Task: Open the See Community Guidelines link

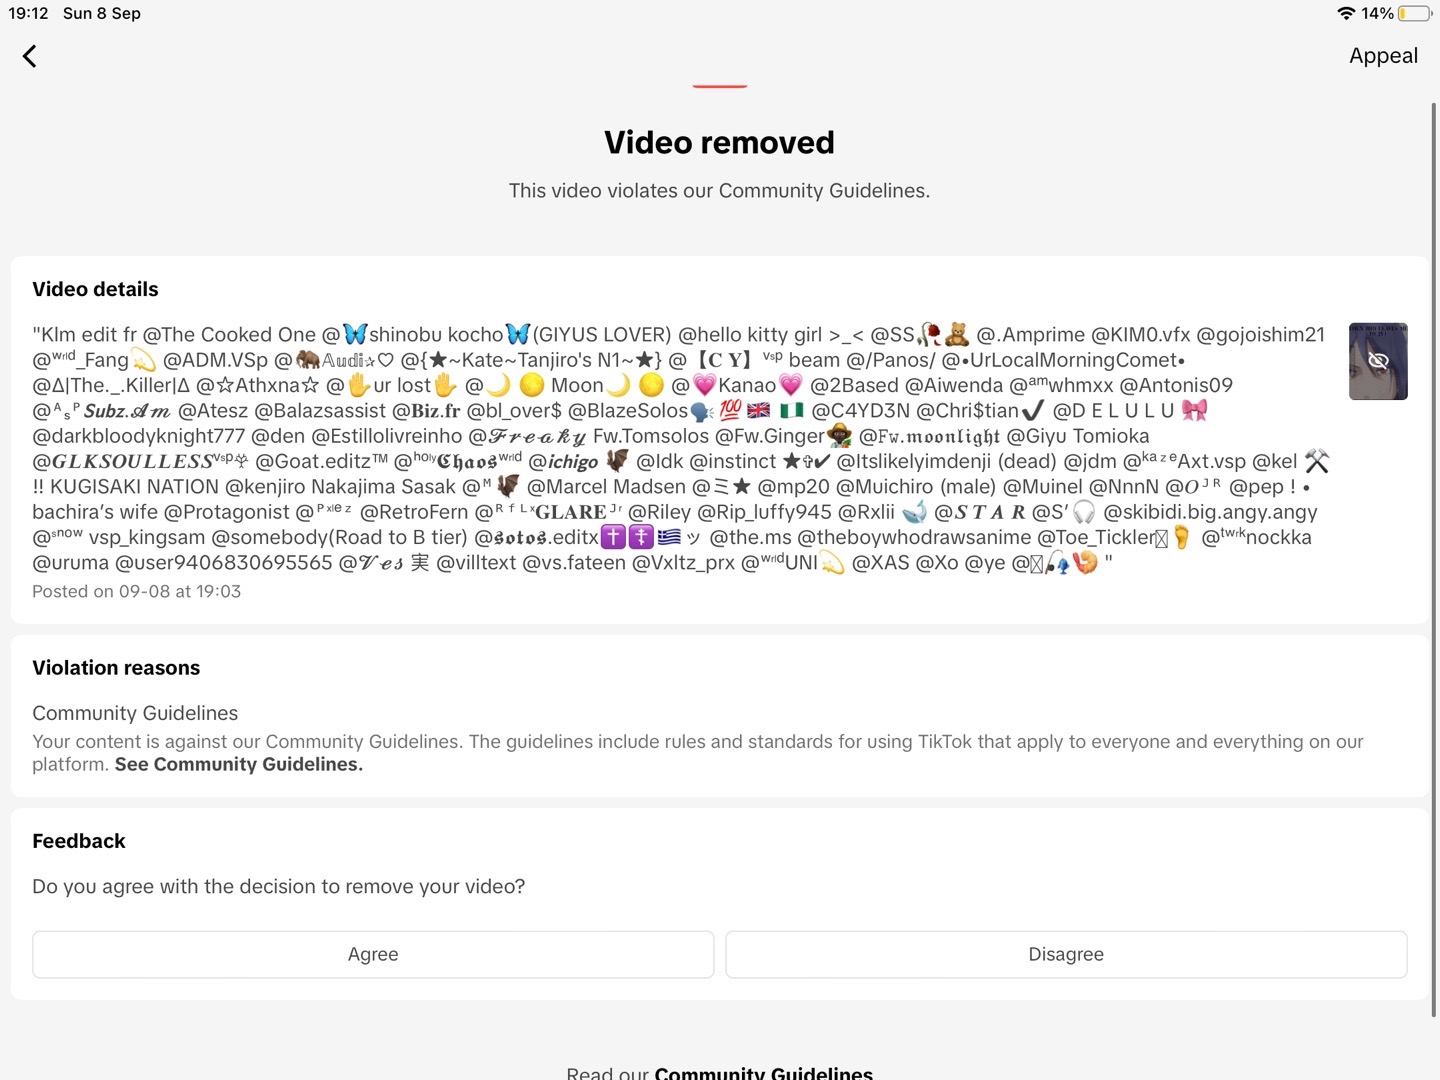Action: pyautogui.click(x=238, y=764)
